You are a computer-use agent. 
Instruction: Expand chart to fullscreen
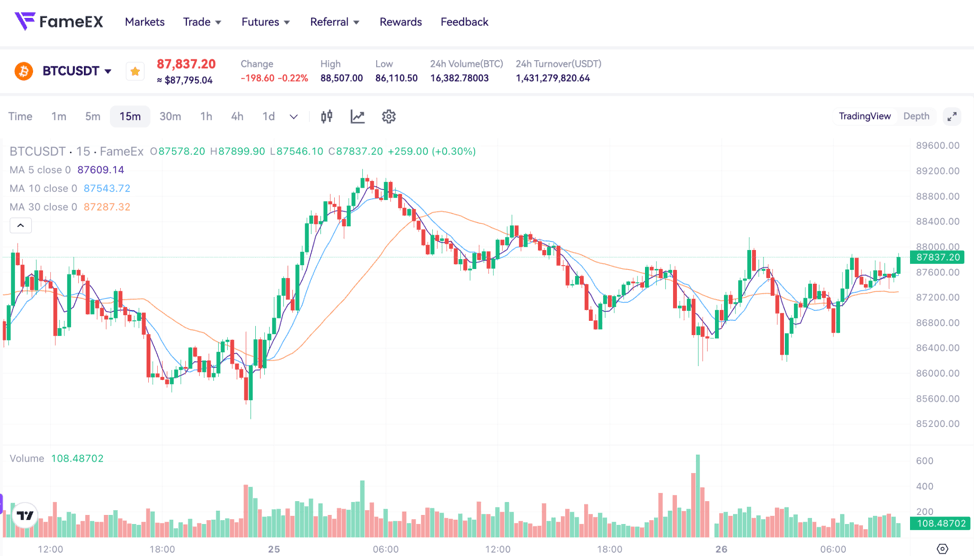952,117
